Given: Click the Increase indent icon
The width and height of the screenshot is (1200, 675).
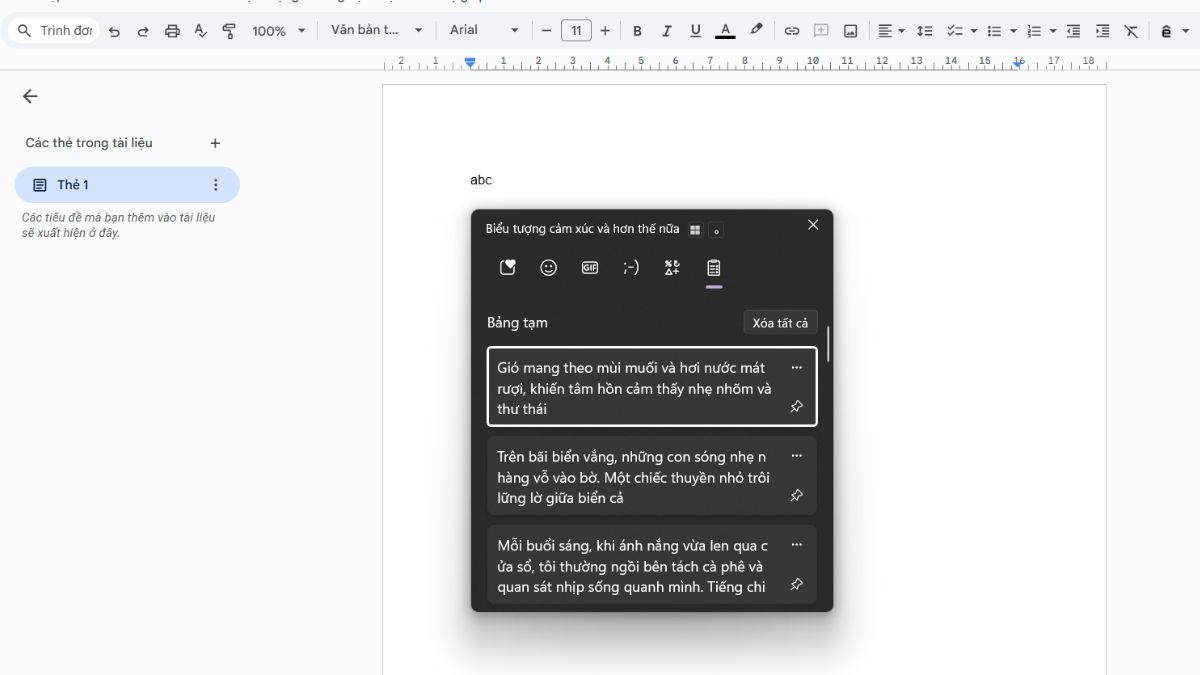Looking at the screenshot, I should (1103, 31).
